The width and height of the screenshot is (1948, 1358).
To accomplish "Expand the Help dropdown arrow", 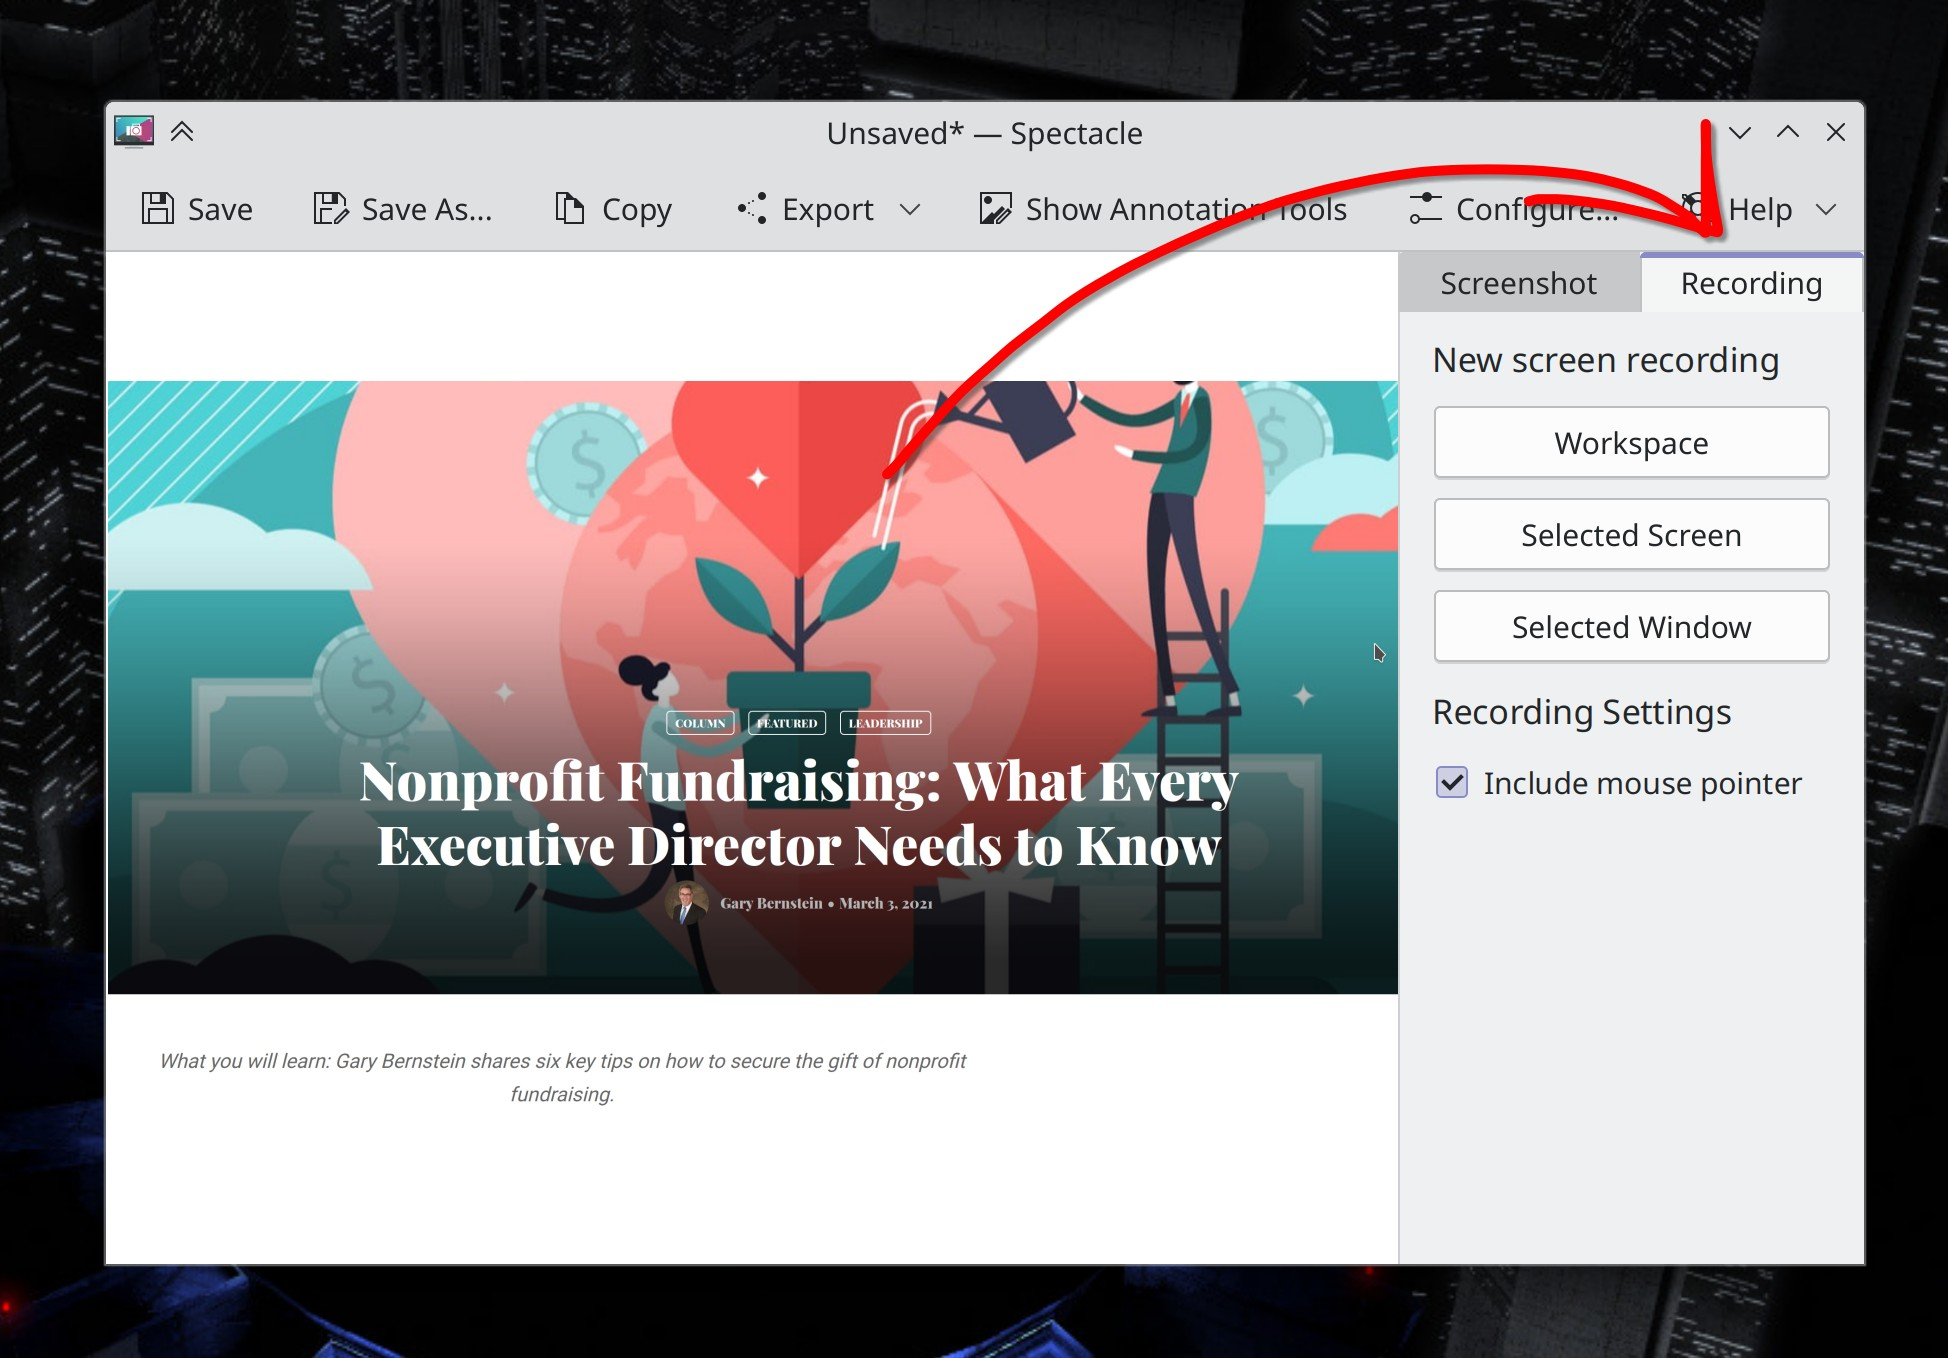I will tap(1826, 209).
